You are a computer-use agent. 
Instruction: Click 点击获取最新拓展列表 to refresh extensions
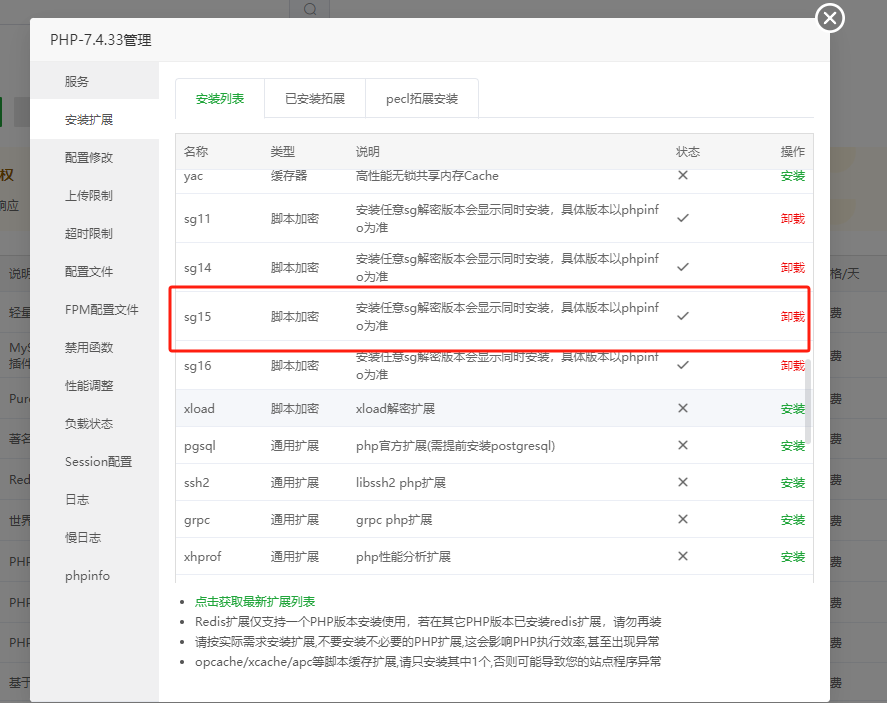click(x=256, y=601)
